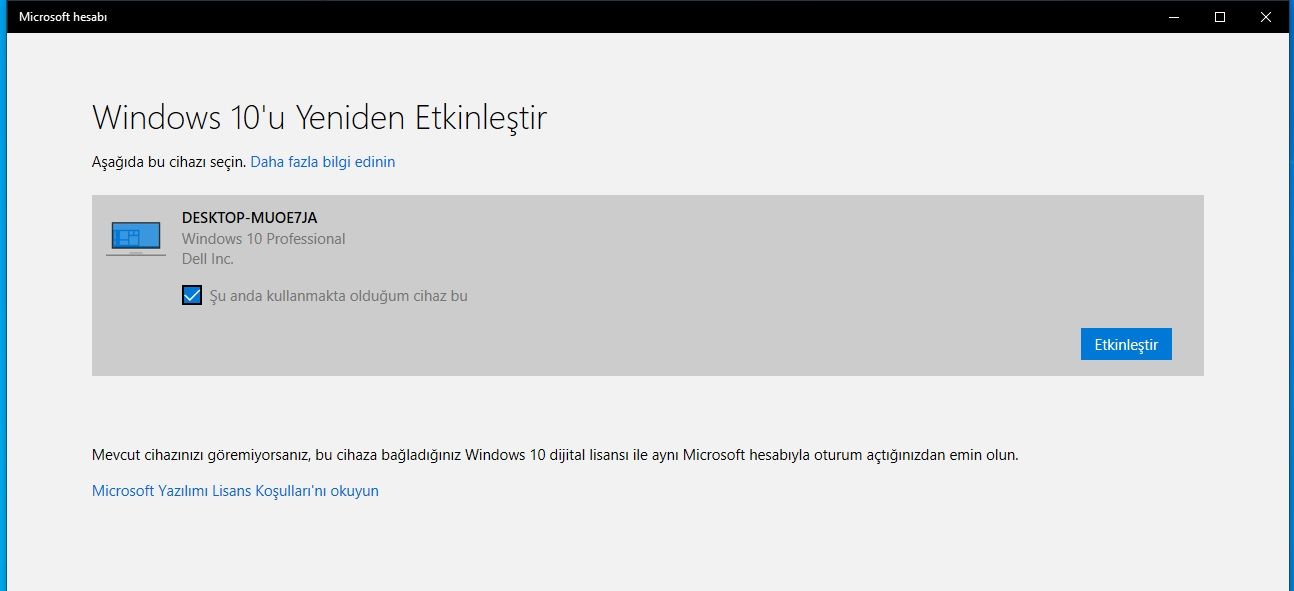Select the DESKTOP-MUOE7JA device name
The width and height of the screenshot is (1294, 591).
(x=249, y=218)
